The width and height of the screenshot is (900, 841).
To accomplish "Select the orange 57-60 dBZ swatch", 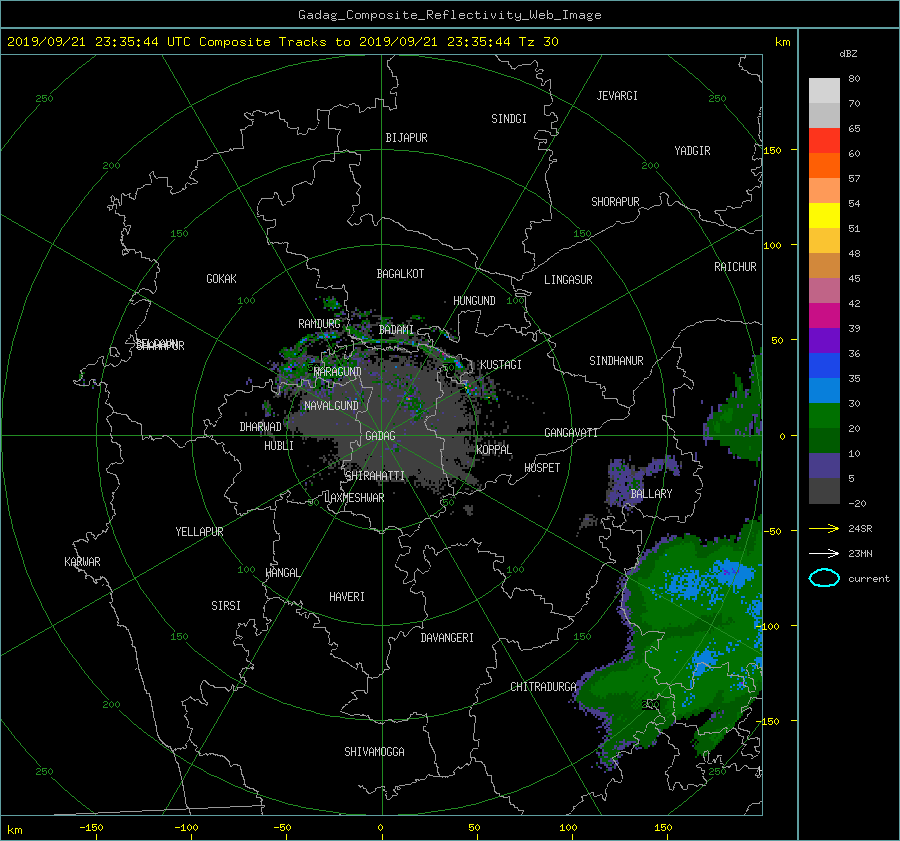I will [824, 165].
